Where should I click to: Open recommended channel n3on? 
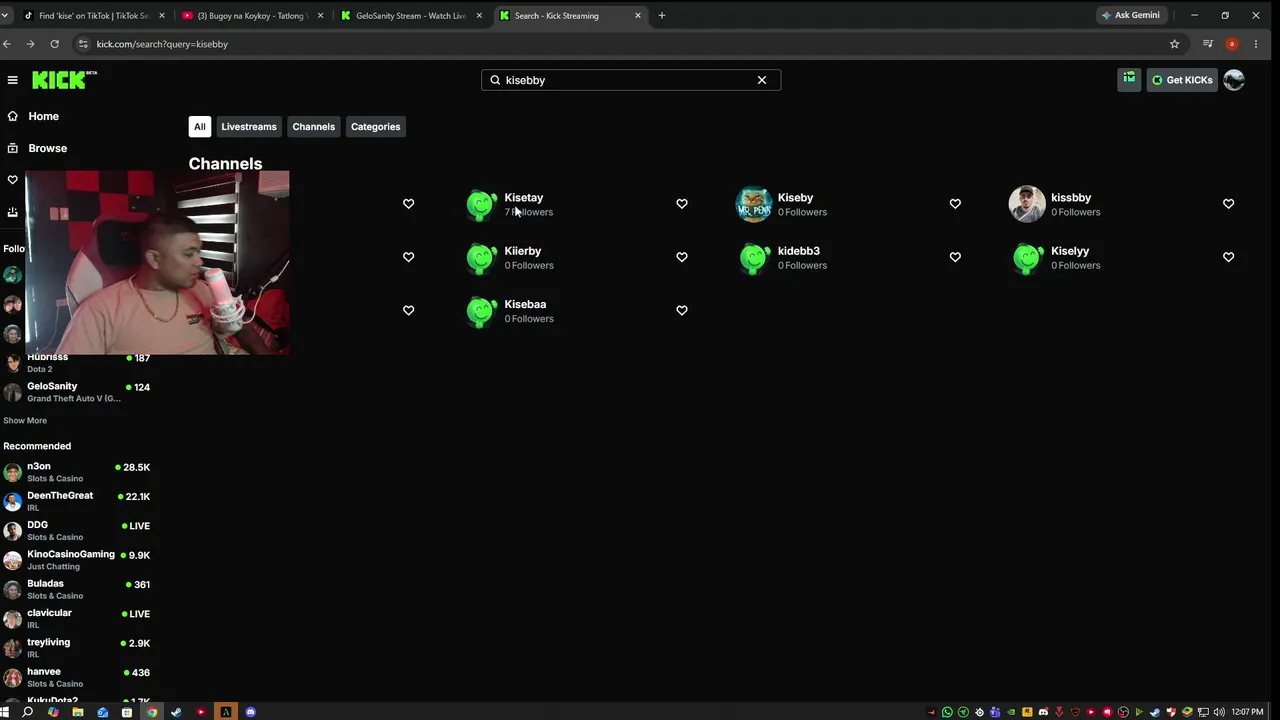77,472
